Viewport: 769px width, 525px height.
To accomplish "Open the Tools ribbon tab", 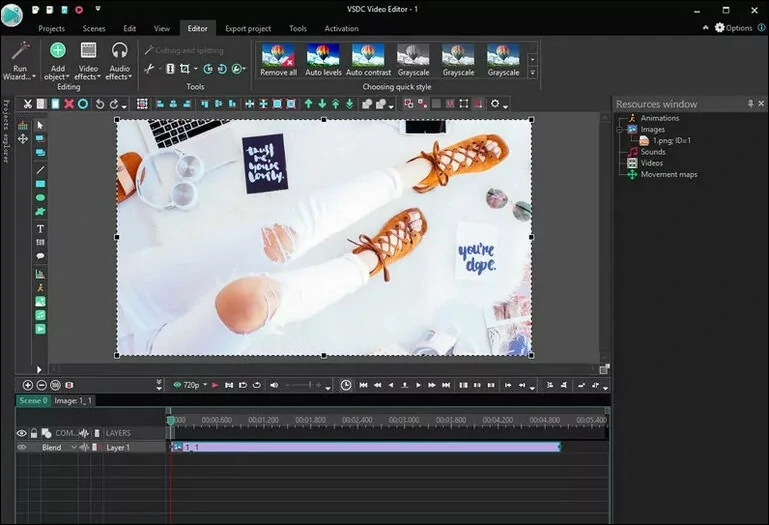I will pyautogui.click(x=298, y=28).
